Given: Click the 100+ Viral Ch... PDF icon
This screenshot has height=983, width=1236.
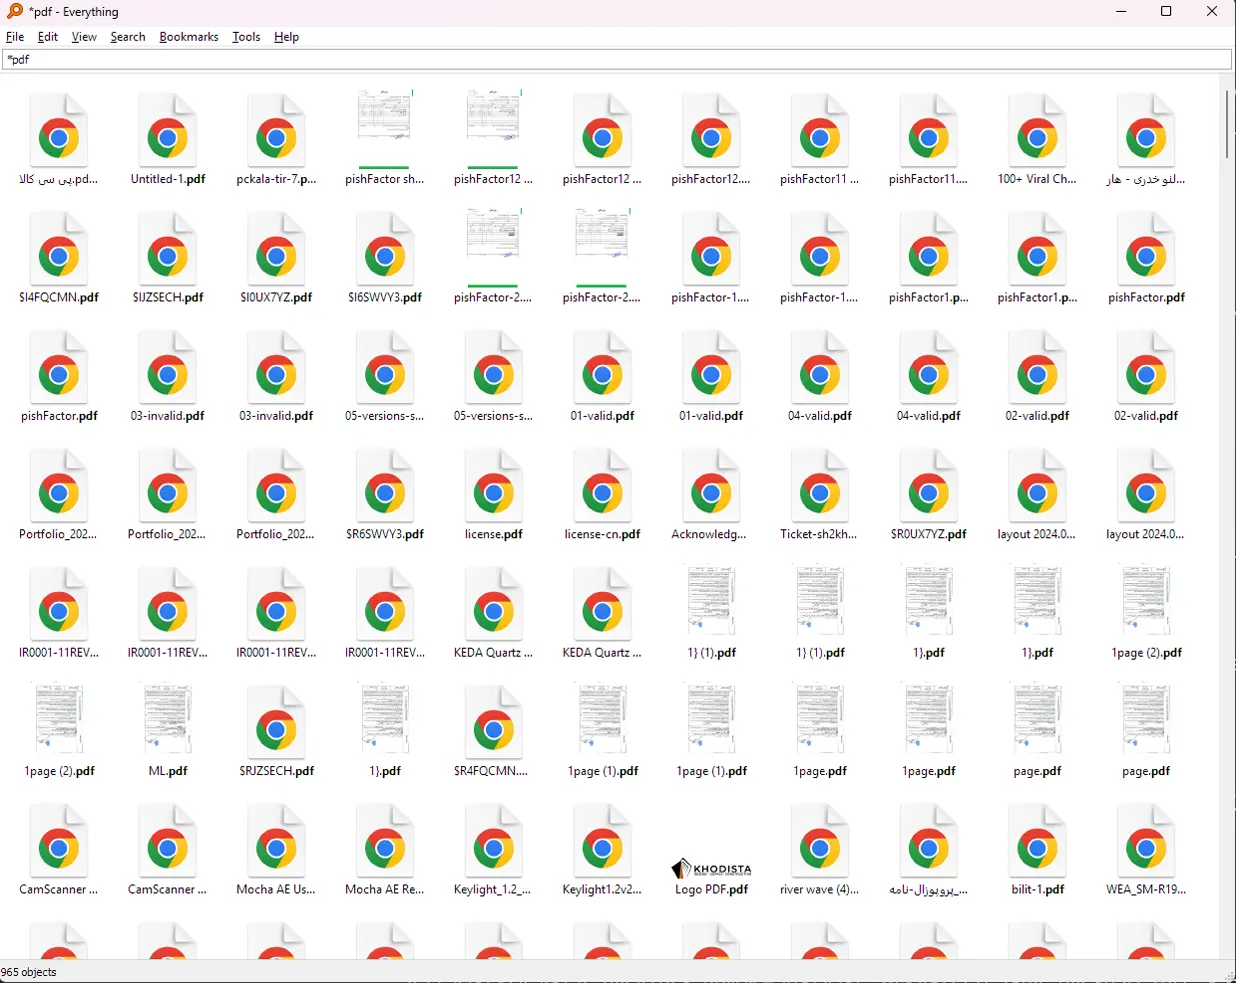Looking at the screenshot, I should pyautogui.click(x=1037, y=130).
